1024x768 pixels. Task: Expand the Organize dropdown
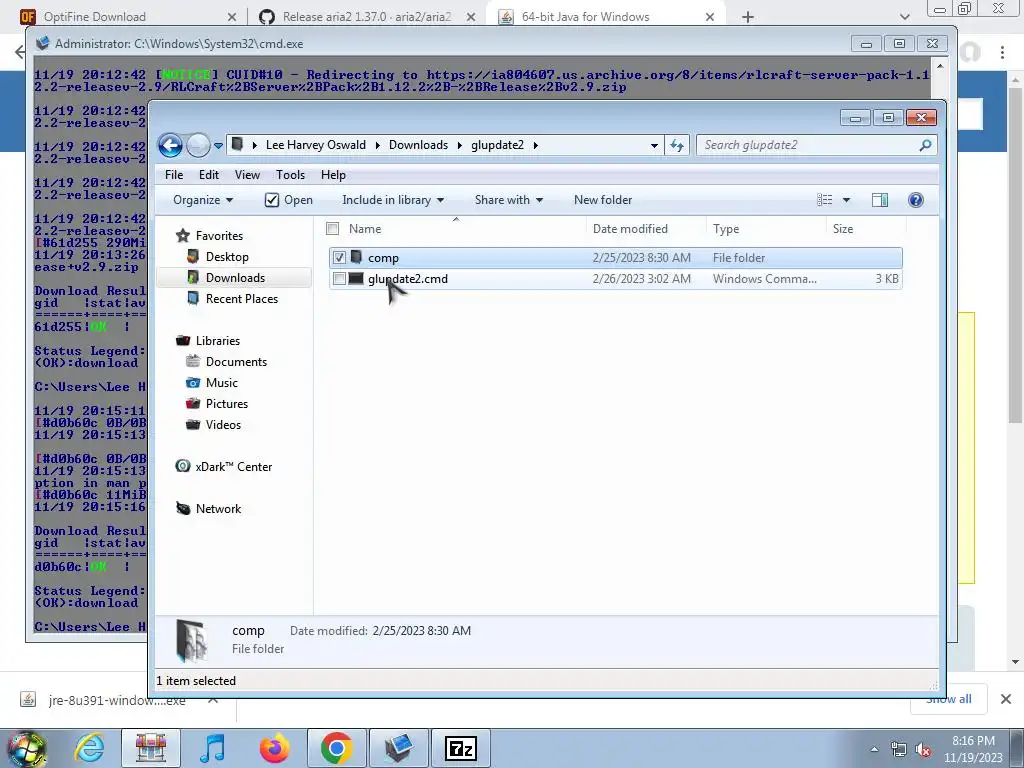[x=202, y=200]
